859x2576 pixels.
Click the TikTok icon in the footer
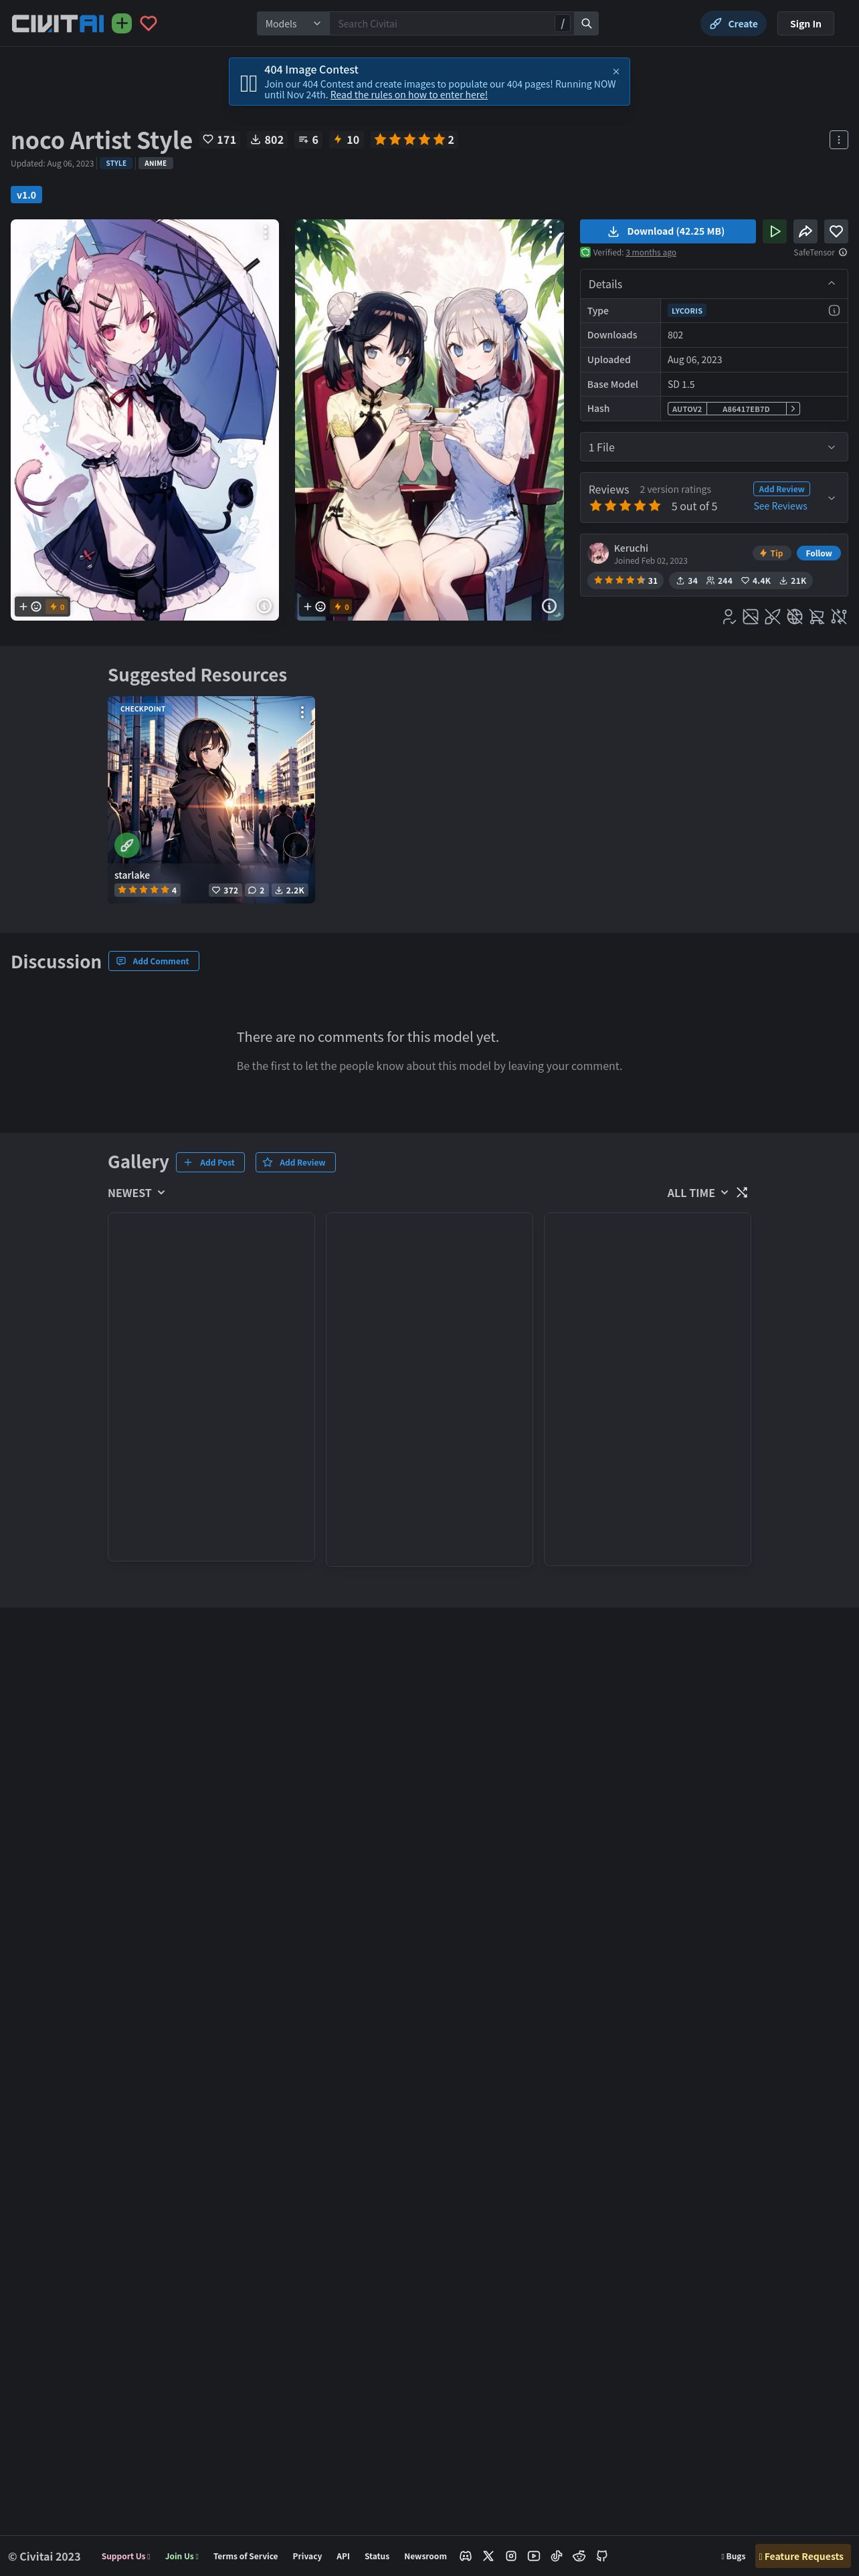[x=556, y=2555]
